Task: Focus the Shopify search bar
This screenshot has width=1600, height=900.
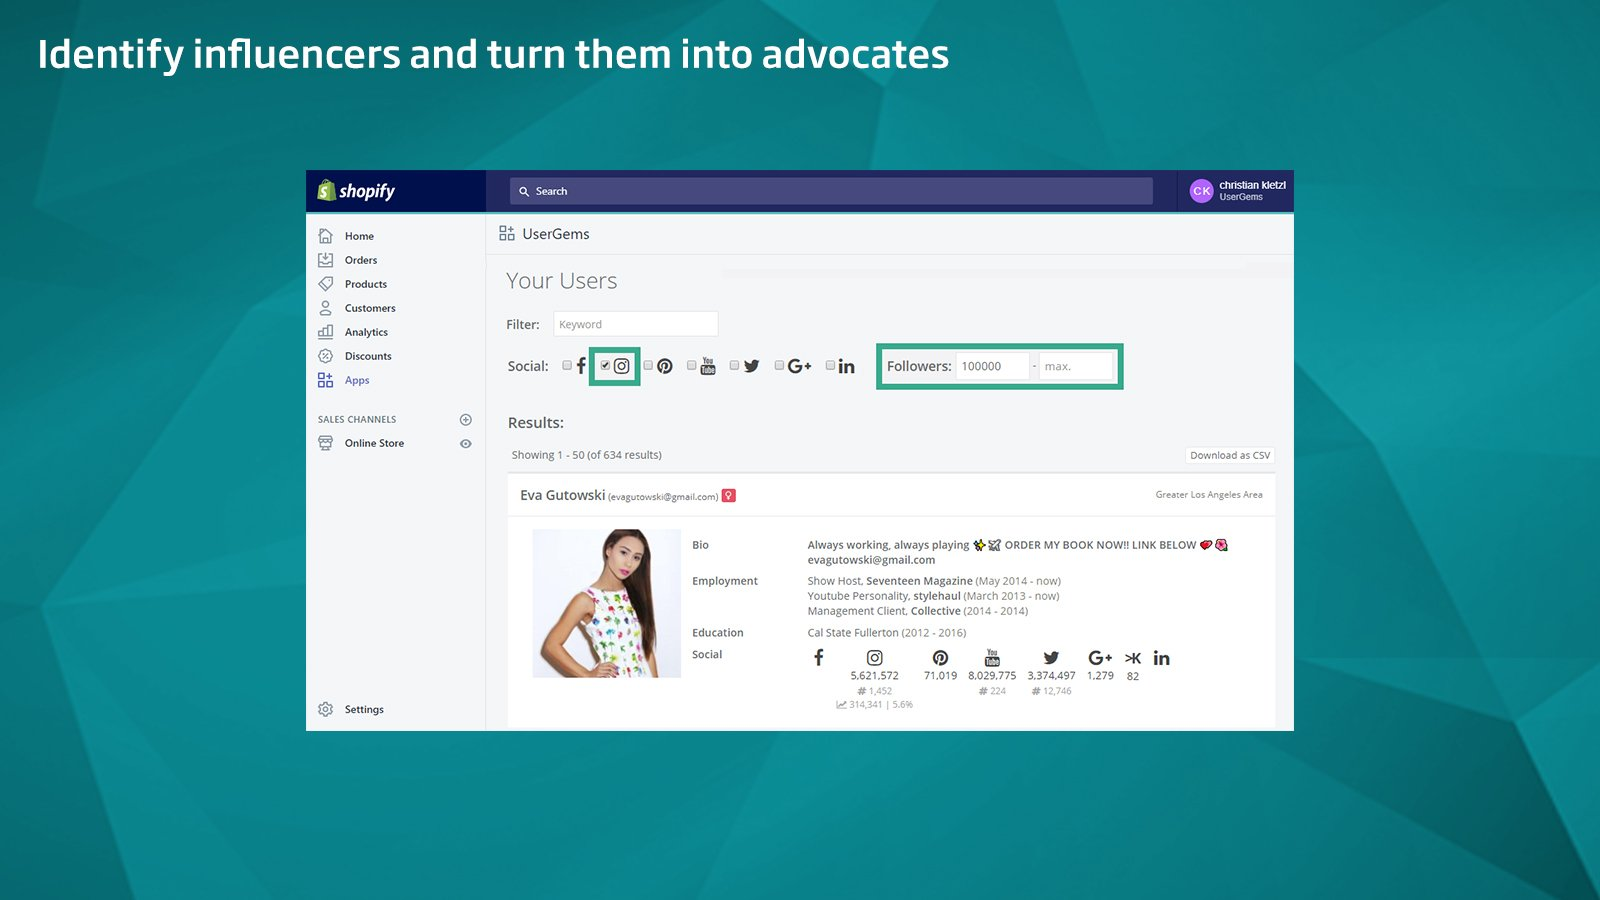Action: click(831, 191)
